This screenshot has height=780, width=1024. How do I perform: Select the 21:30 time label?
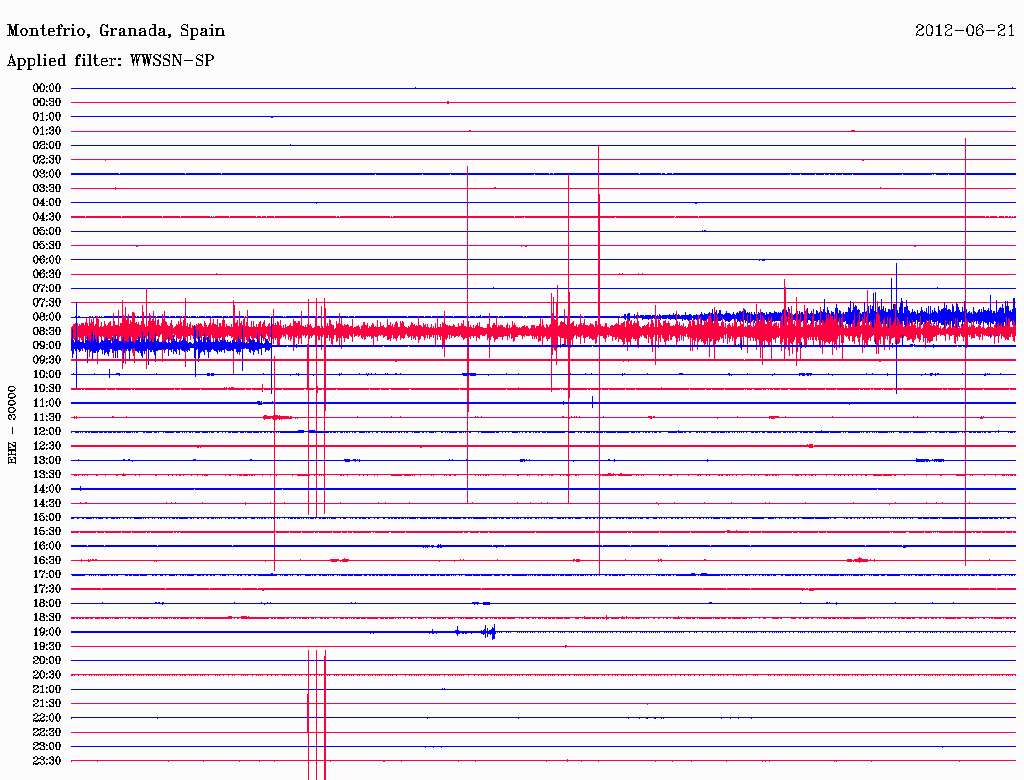pos(47,704)
